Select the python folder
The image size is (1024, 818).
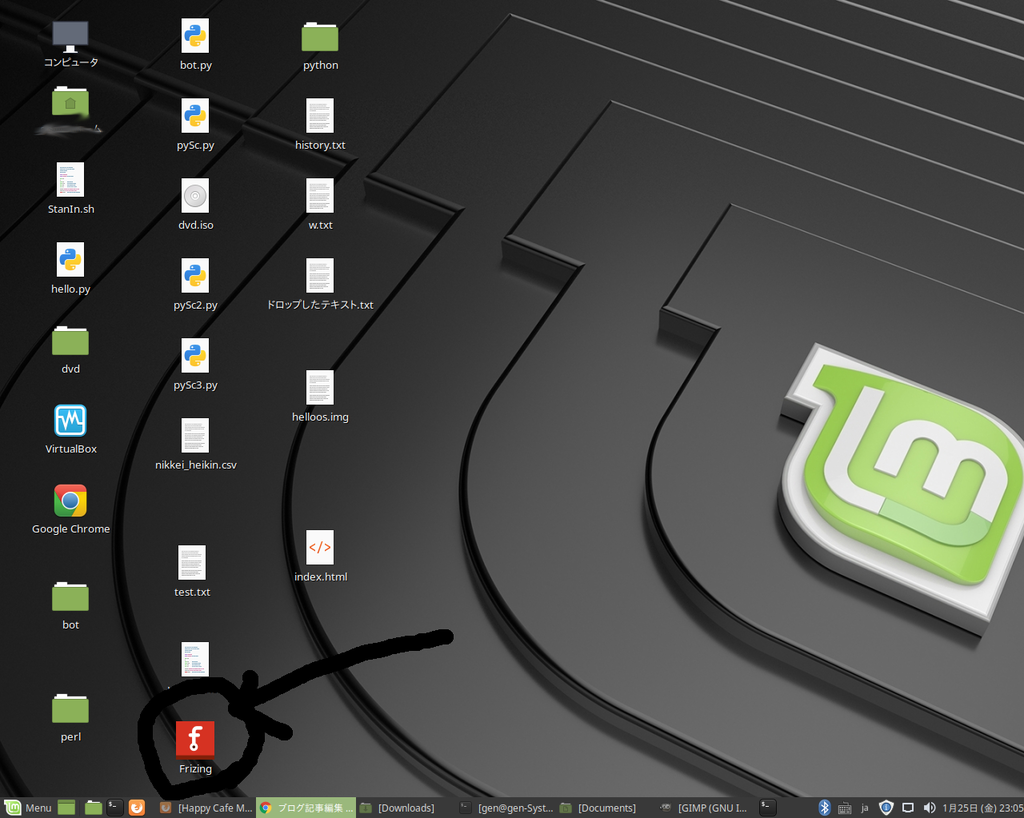tap(320, 37)
